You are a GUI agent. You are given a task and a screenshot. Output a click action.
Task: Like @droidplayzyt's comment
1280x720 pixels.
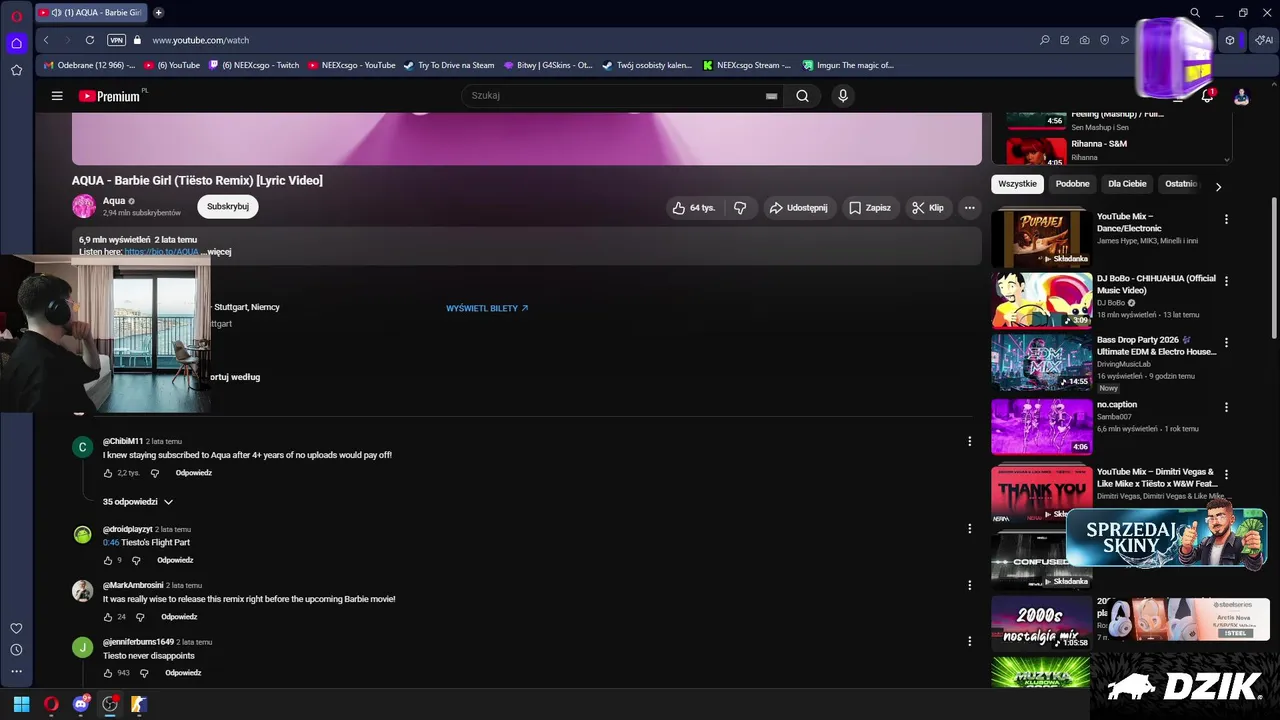point(108,560)
